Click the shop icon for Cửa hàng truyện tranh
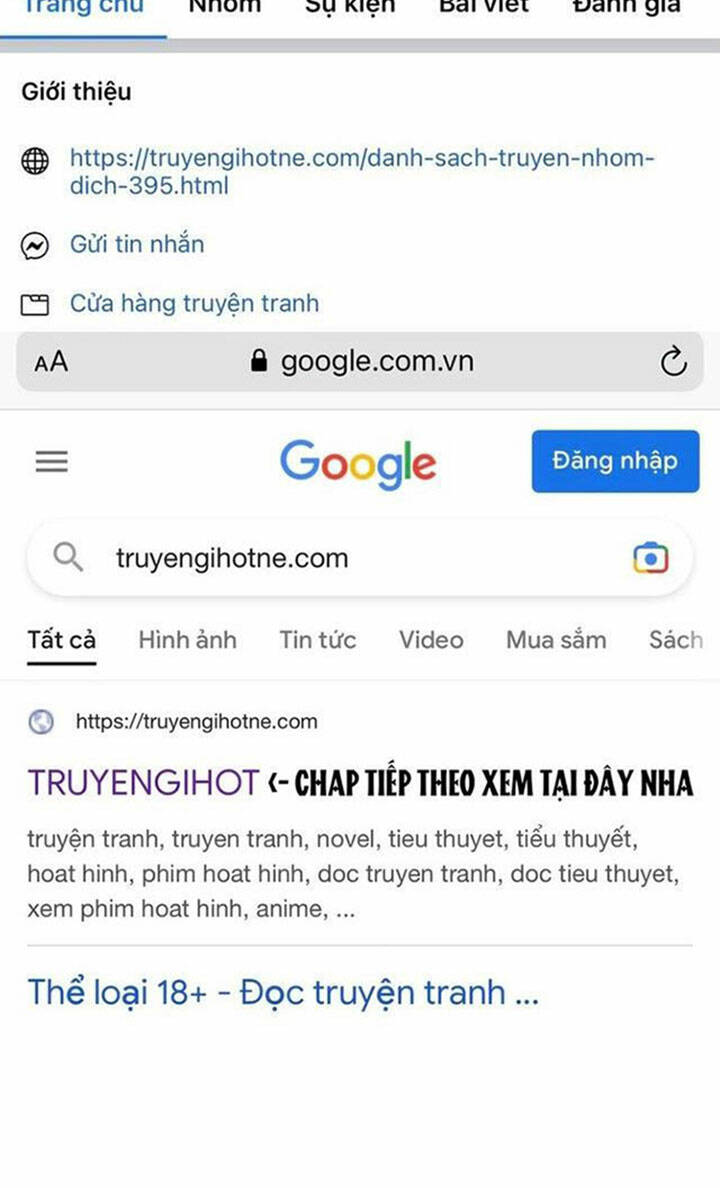The height and width of the screenshot is (1188, 720). click(35, 305)
